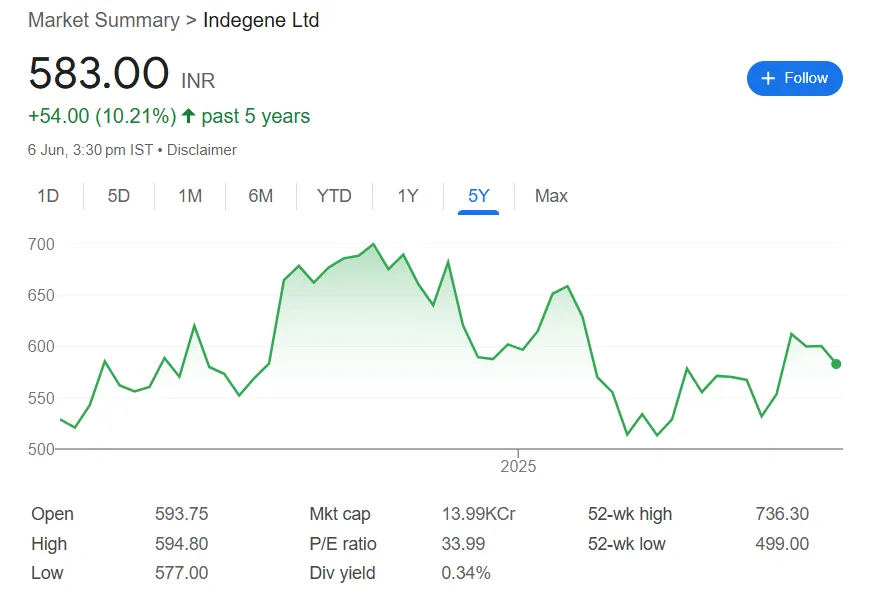Click the P/E ratio label

tap(343, 544)
